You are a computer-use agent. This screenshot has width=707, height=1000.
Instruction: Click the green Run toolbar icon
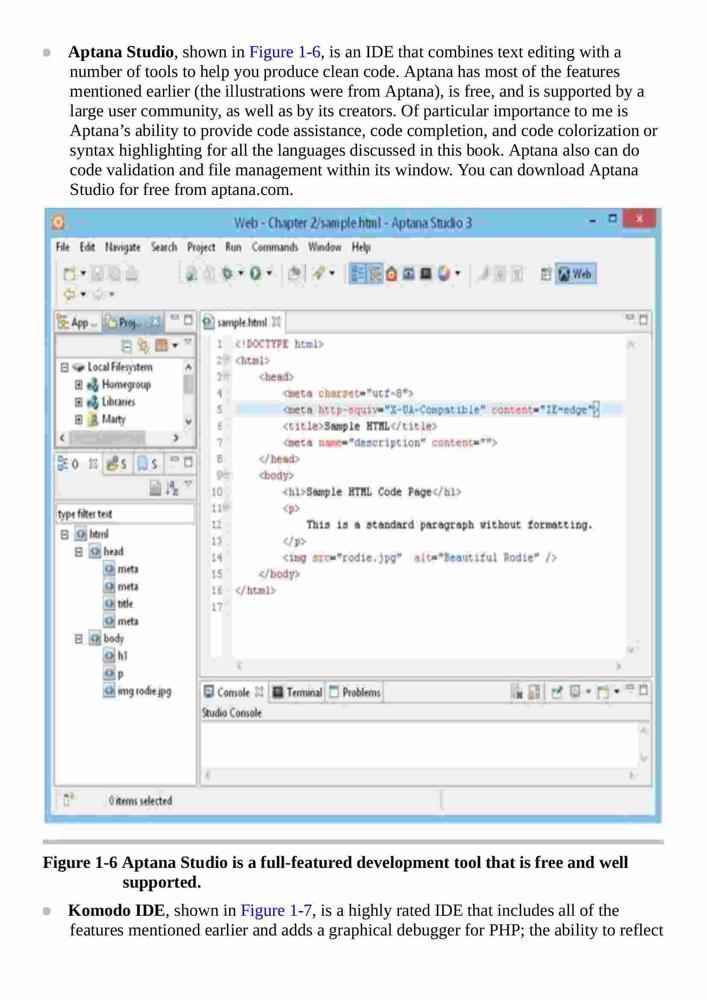tap(255, 274)
